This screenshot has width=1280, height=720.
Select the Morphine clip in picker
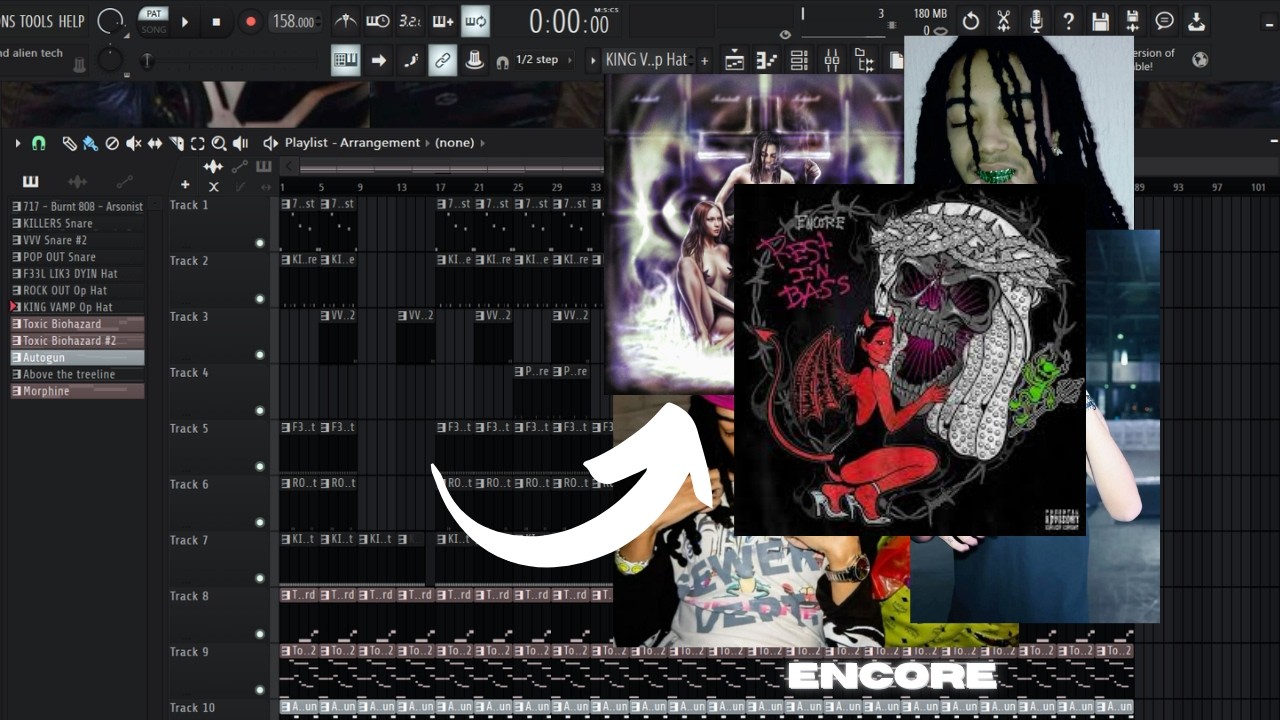[77, 391]
